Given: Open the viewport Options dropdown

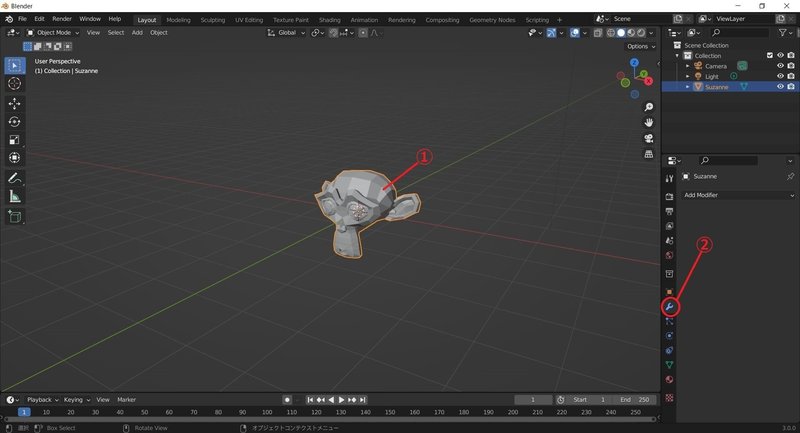Looking at the screenshot, I should [x=640, y=46].
